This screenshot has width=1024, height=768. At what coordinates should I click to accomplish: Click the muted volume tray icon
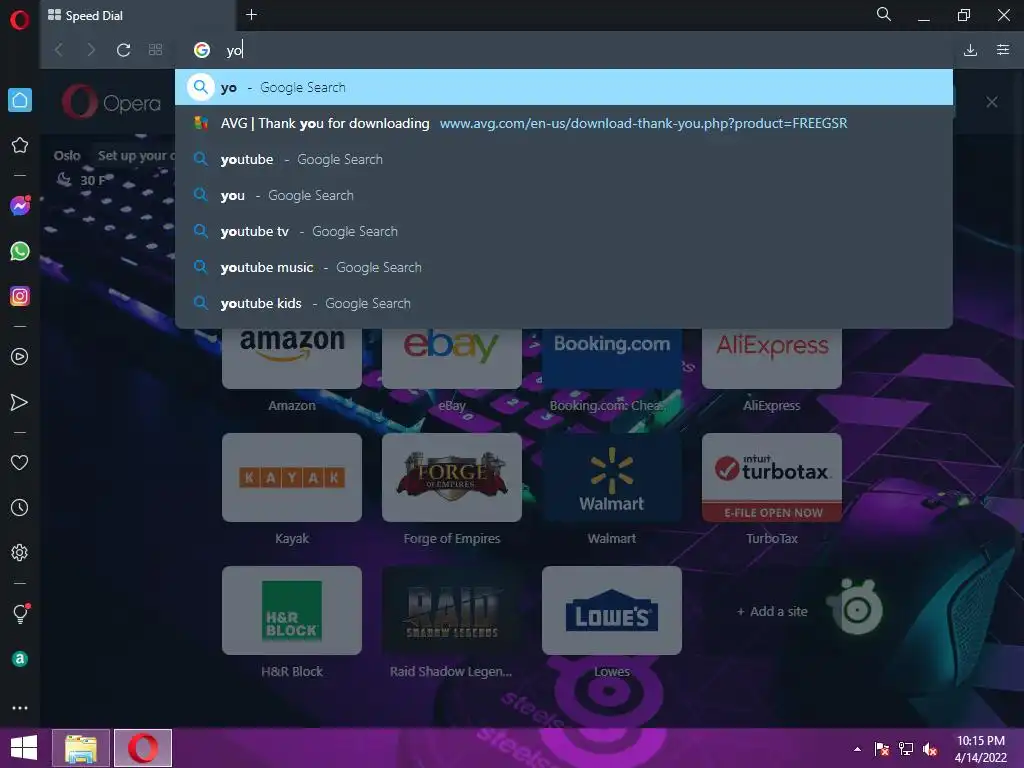[930, 749]
